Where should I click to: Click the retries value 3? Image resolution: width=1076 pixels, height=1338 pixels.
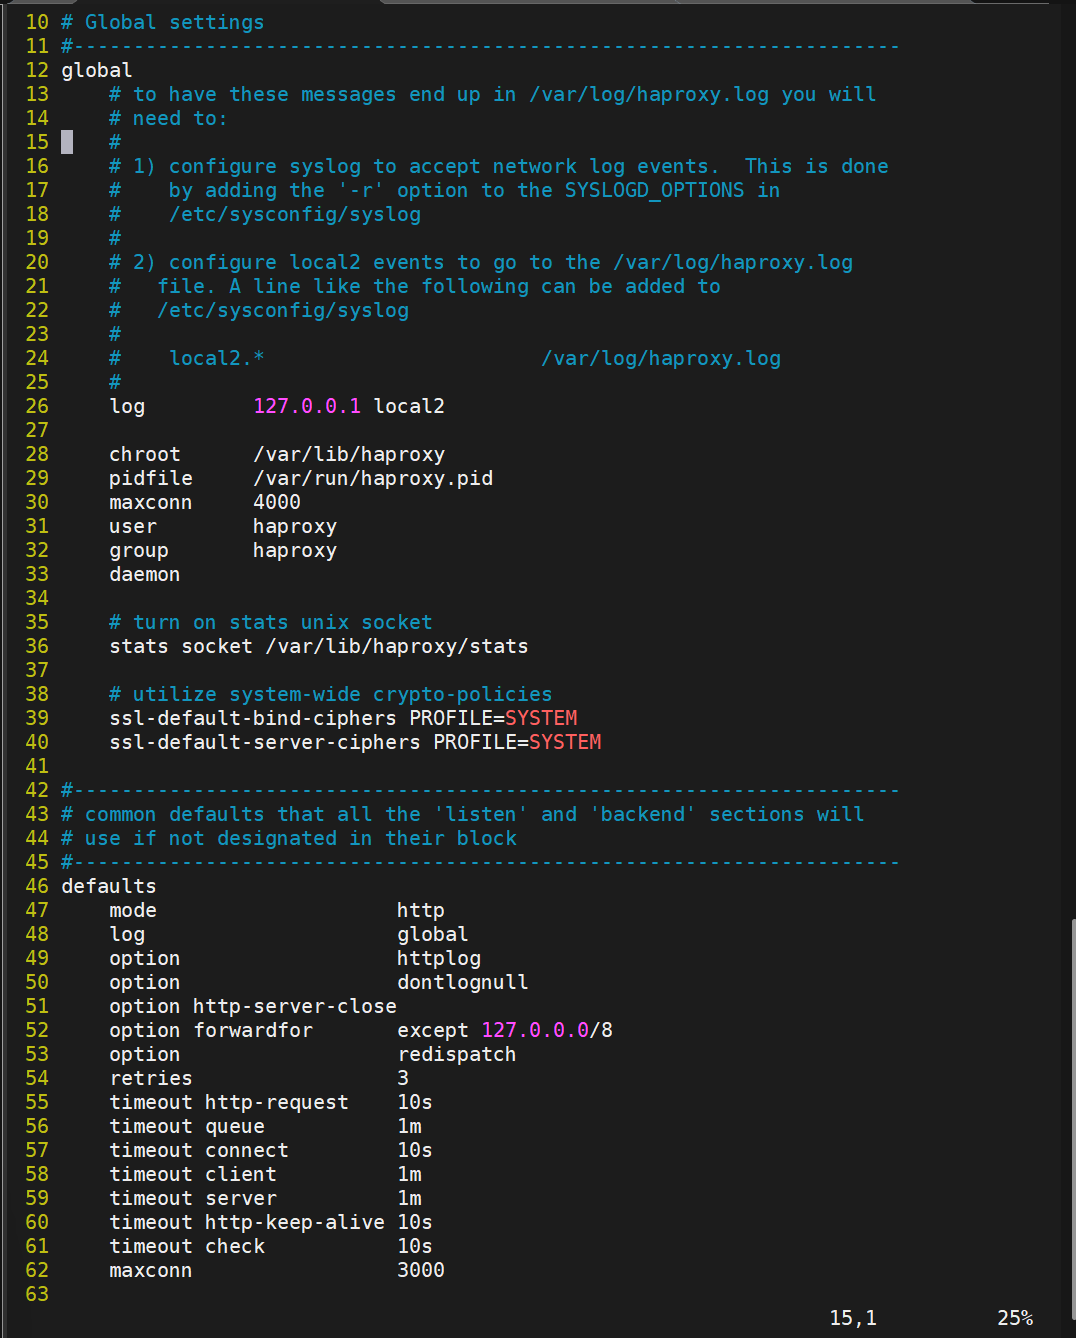(403, 1078)
